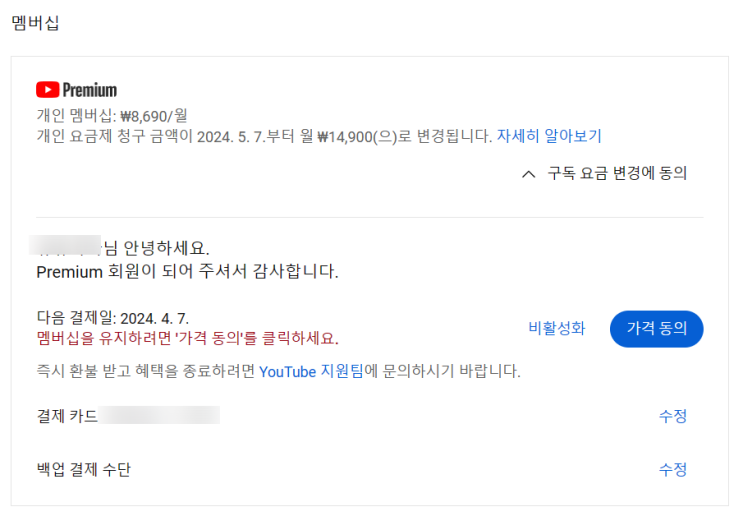The width and height of the screenshot is (743, 516).
Task: Click the 백업 결제 수단 row label
Action: coord(83,469)
